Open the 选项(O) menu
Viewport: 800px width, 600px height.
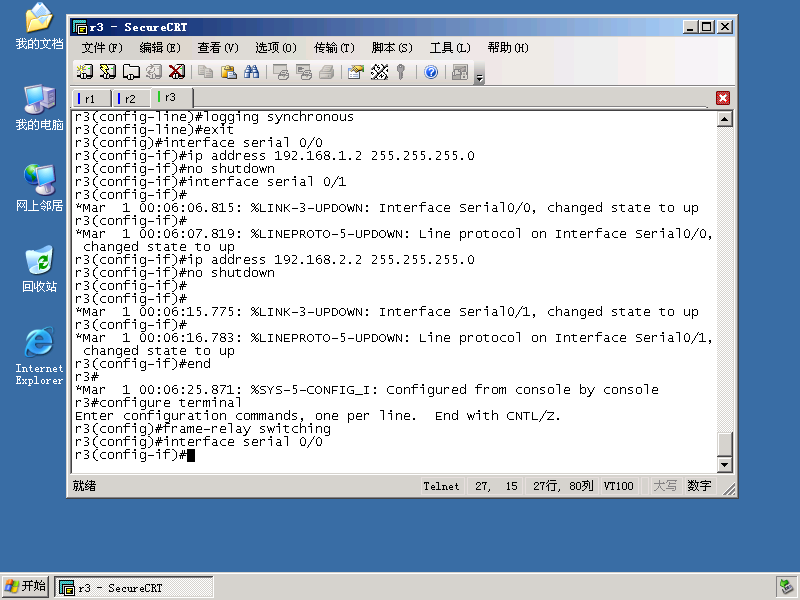point(276,48)
